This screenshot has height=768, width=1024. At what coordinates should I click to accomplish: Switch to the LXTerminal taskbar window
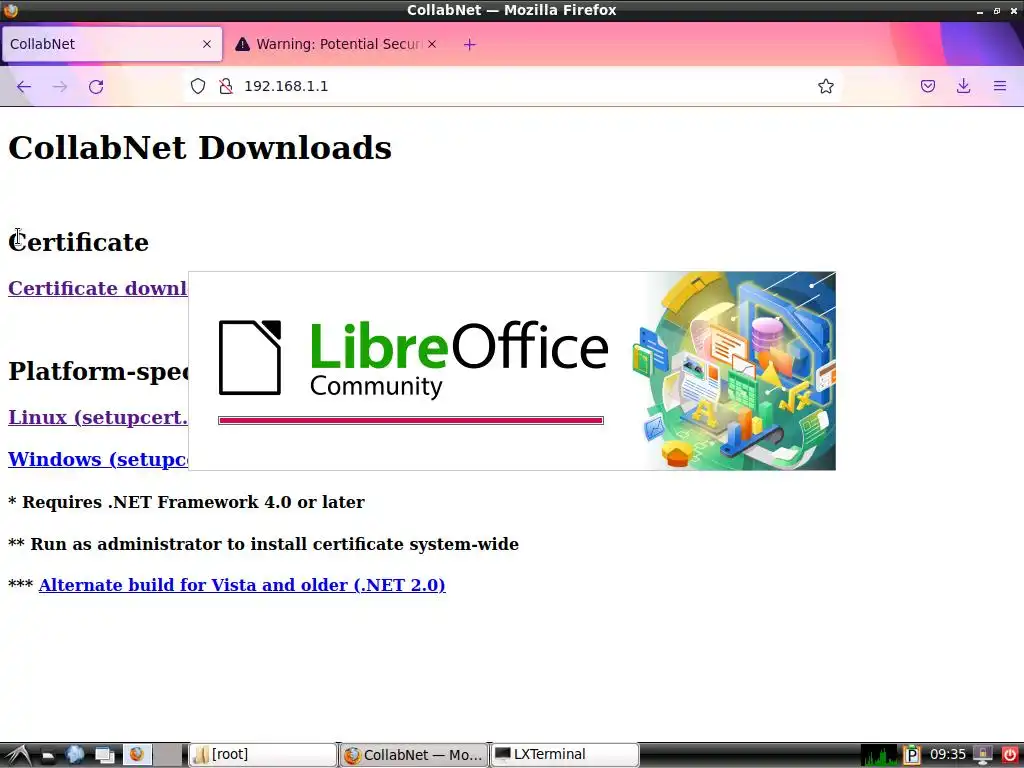(x=564, y=755)
